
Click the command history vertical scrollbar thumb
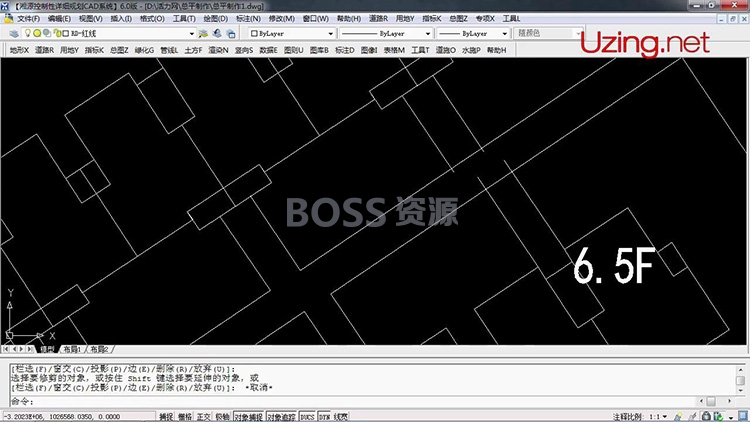[740, 380]
